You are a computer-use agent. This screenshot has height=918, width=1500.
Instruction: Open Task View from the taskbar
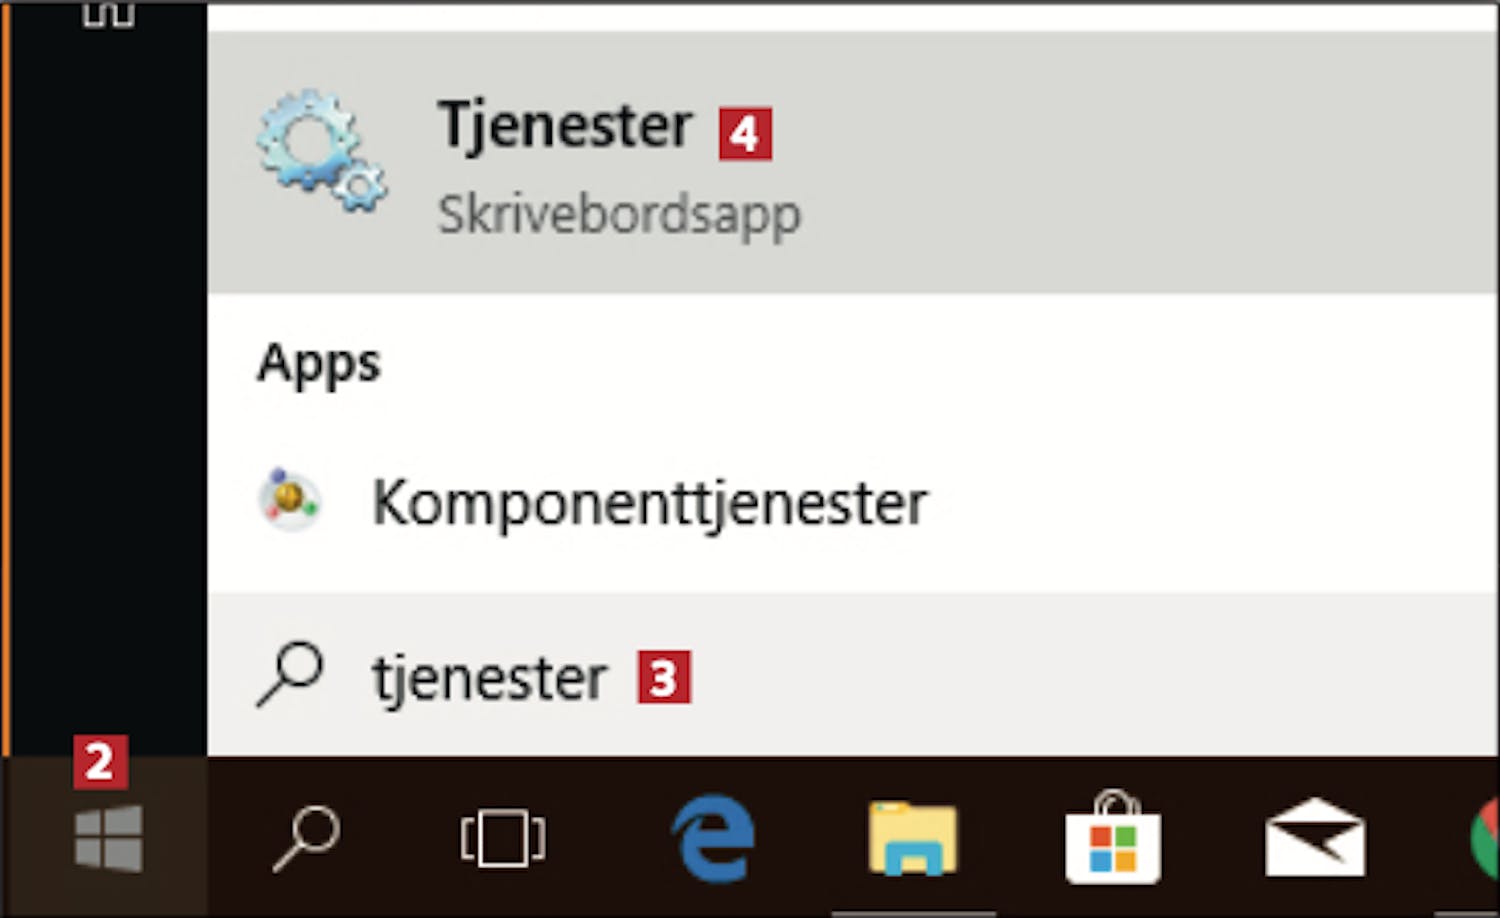pyautogui.click(x=503, y=839)
